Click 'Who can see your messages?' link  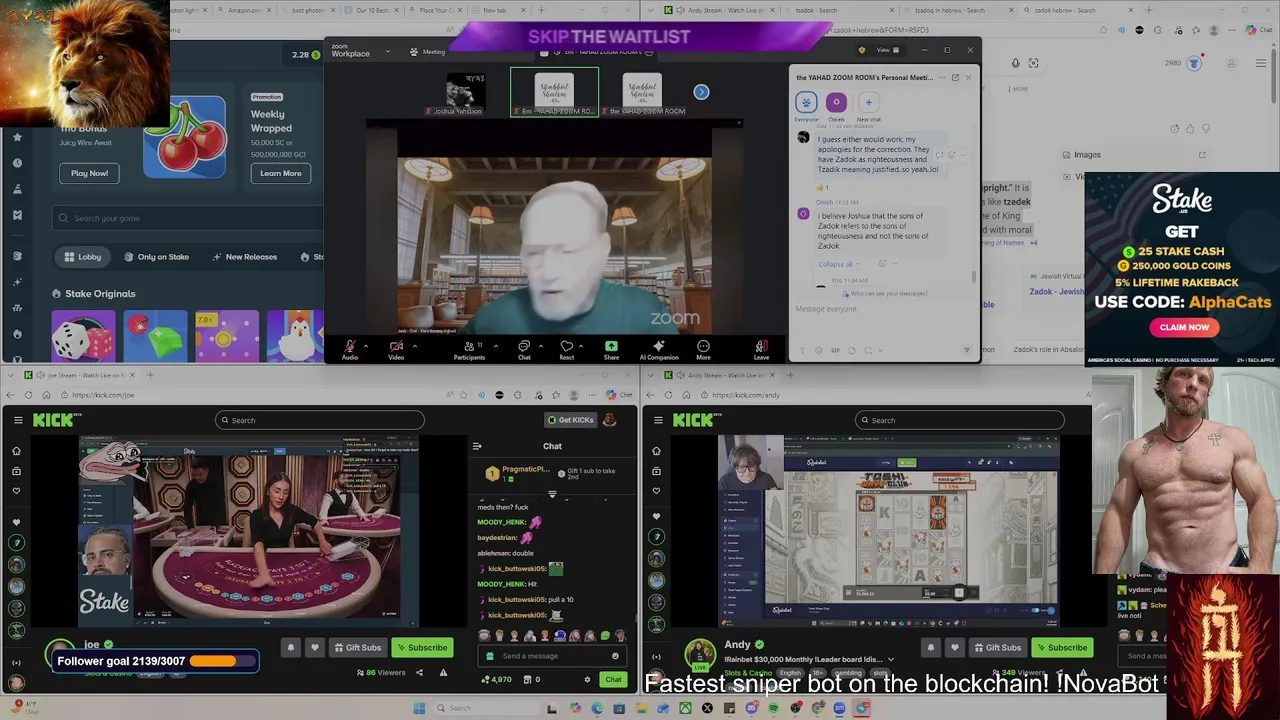[888, 293]
